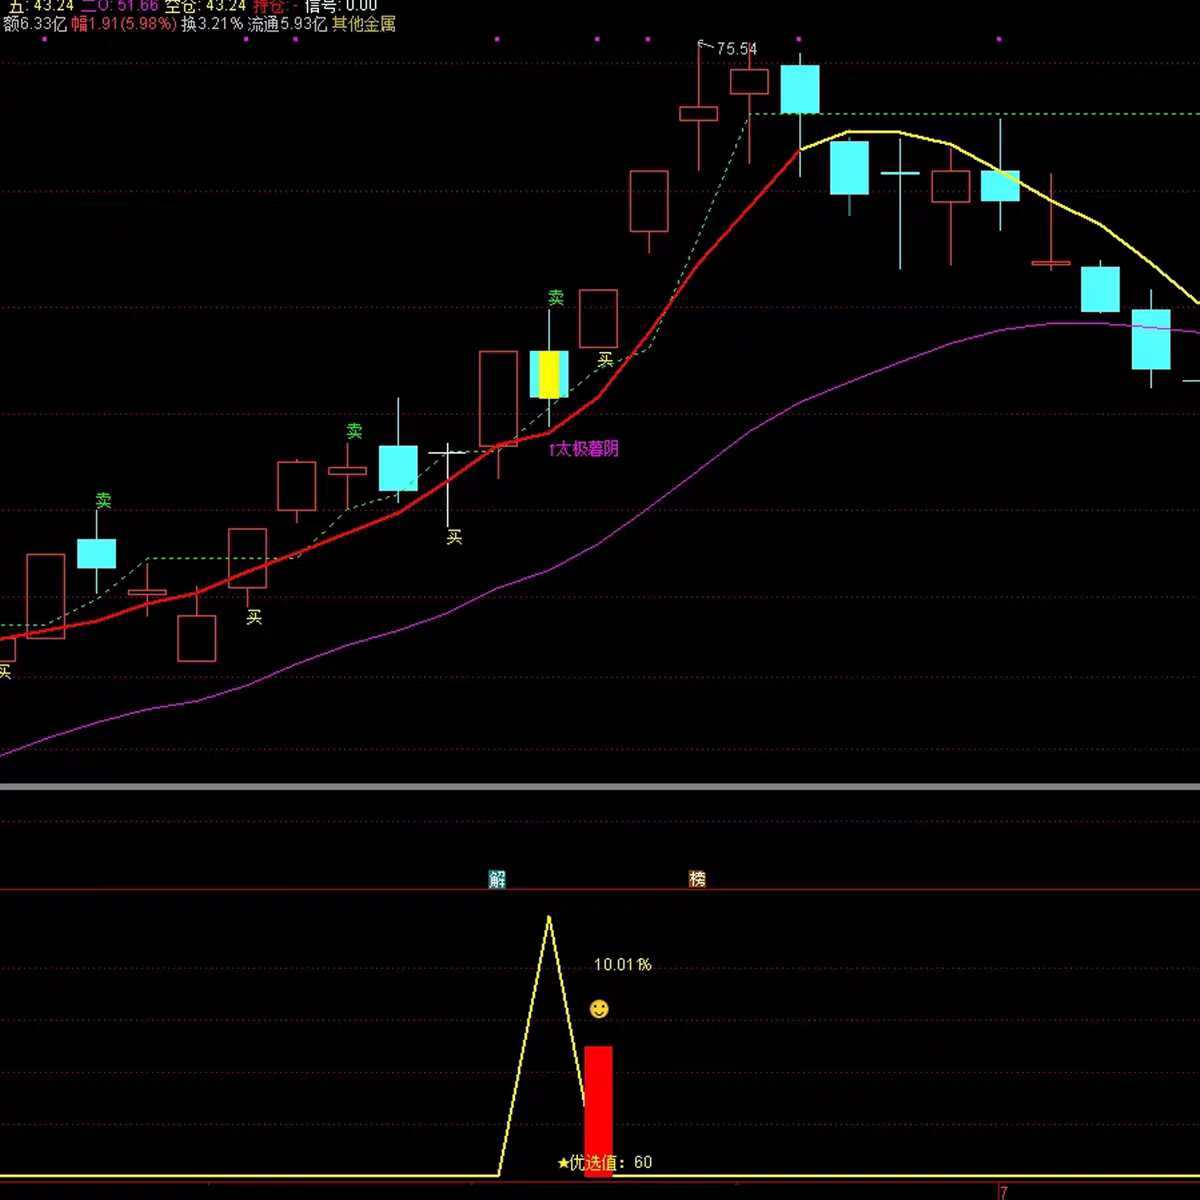Click the 太极暮阴 signal arrow label
1200x1200 pixels.
click(x=584, y=449)
